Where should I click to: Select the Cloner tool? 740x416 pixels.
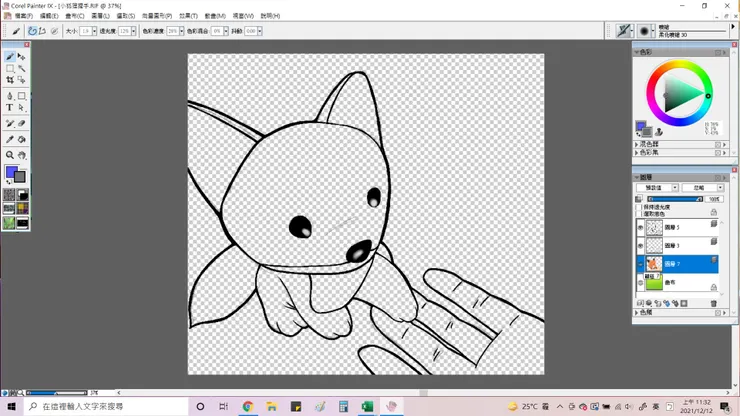click(10, 124)
